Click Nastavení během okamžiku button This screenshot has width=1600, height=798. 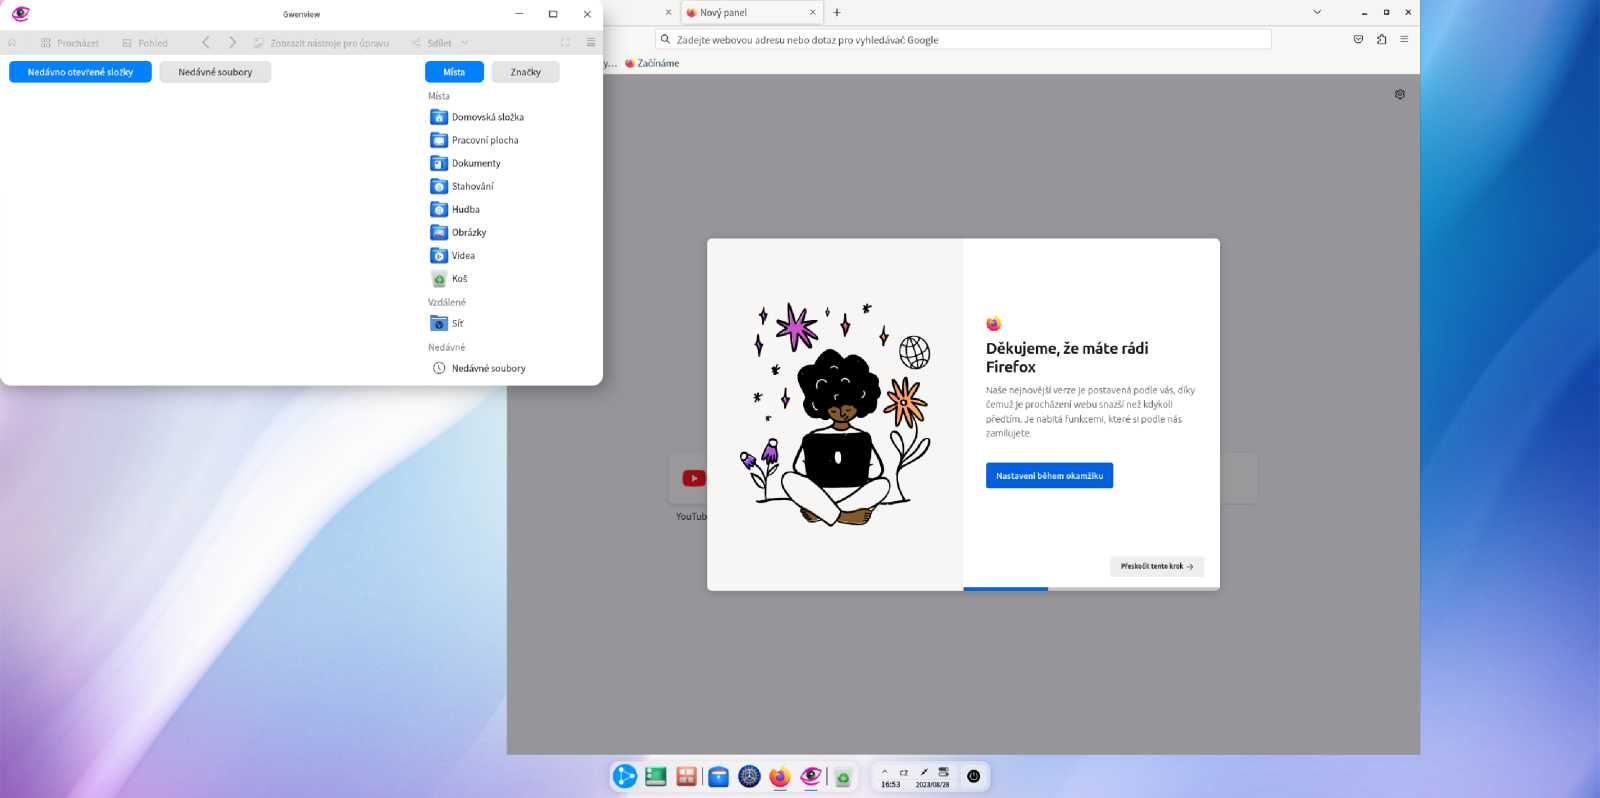[x=1049, y=476]
